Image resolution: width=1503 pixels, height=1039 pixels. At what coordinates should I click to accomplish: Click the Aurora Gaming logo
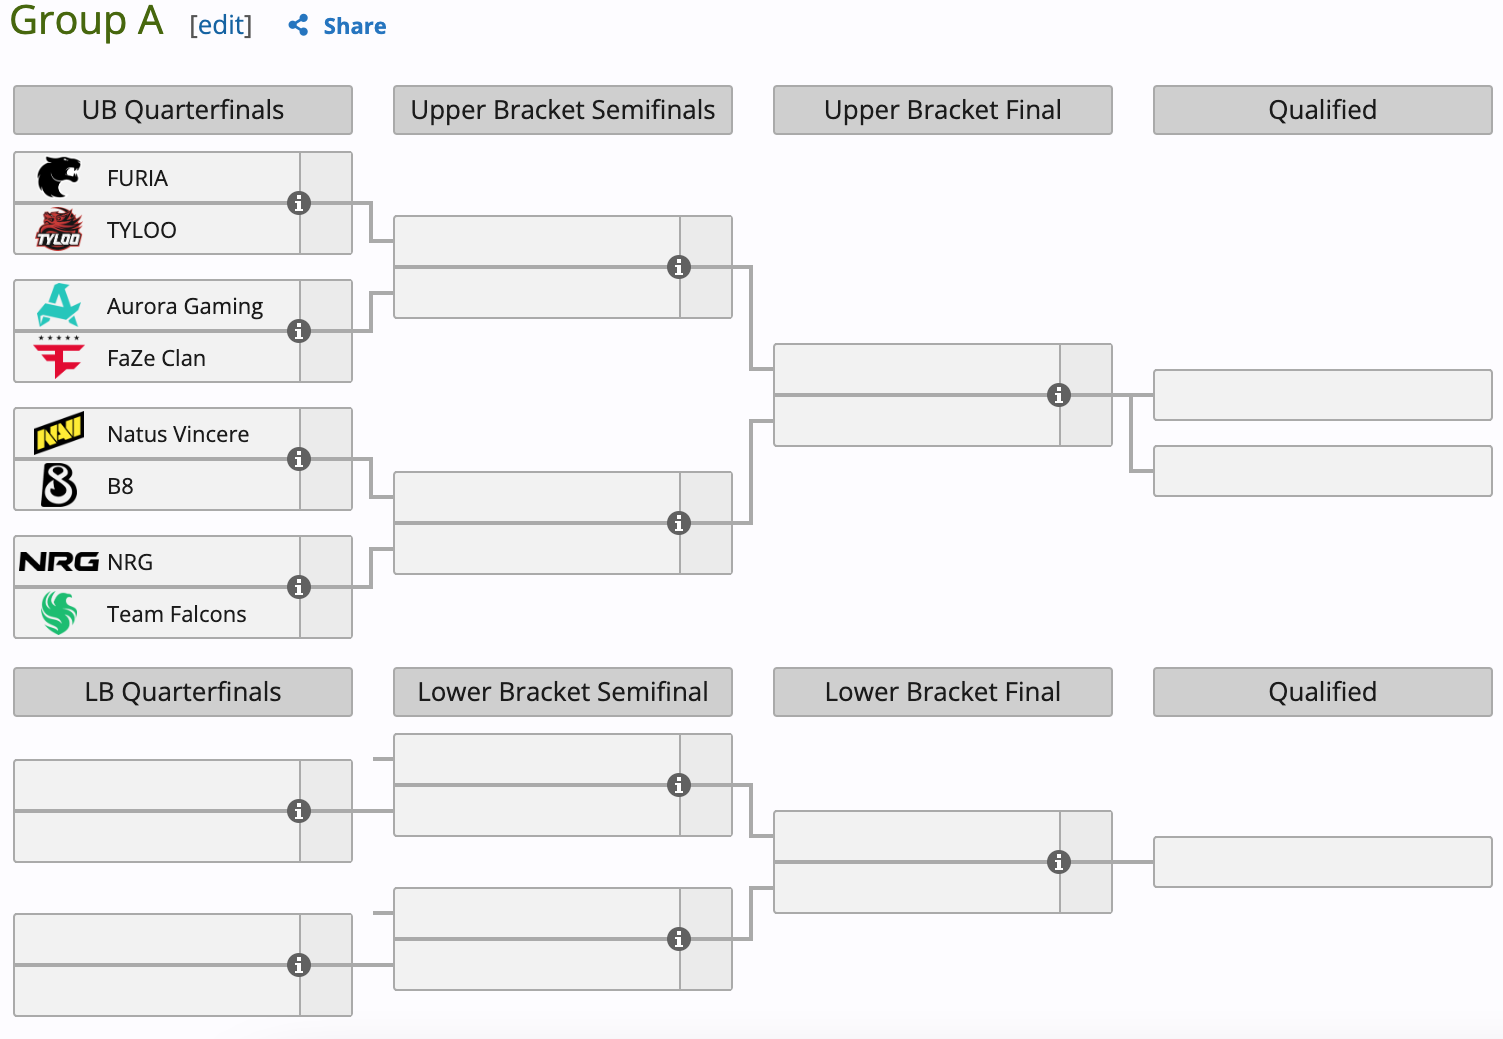59,305
